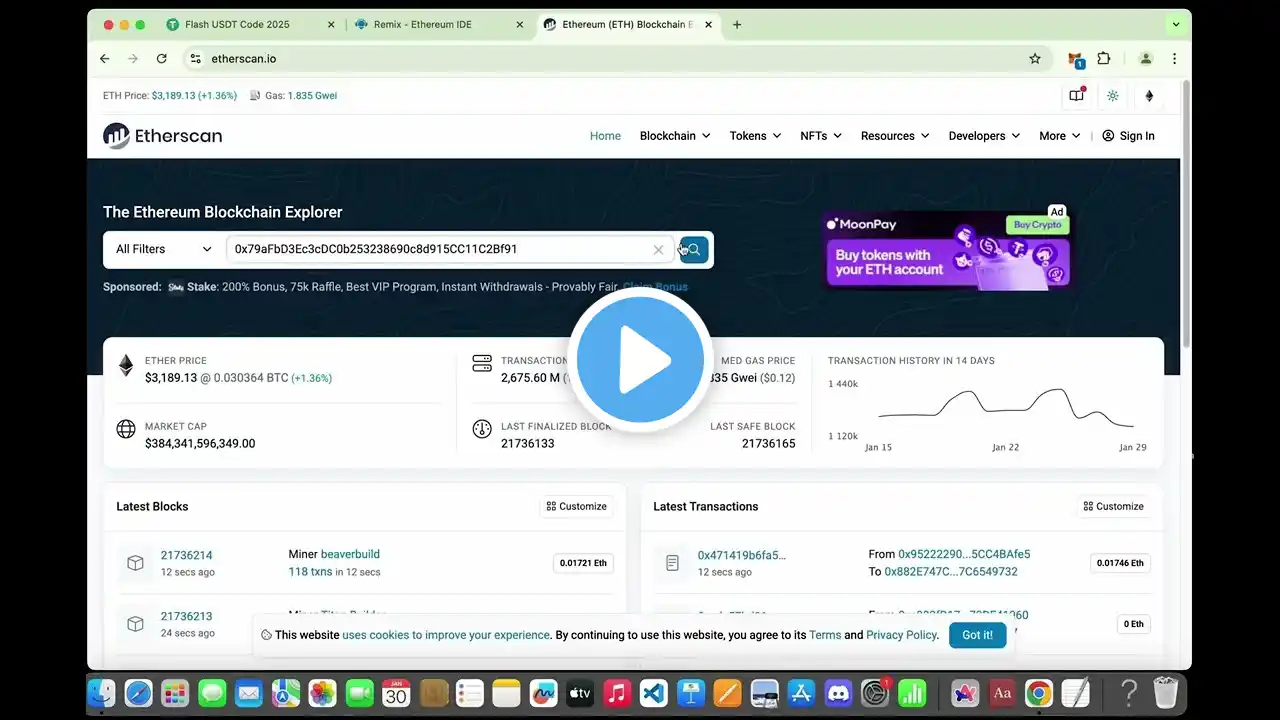Open the Resources dropdown
1280x720 pixels.
895,136
